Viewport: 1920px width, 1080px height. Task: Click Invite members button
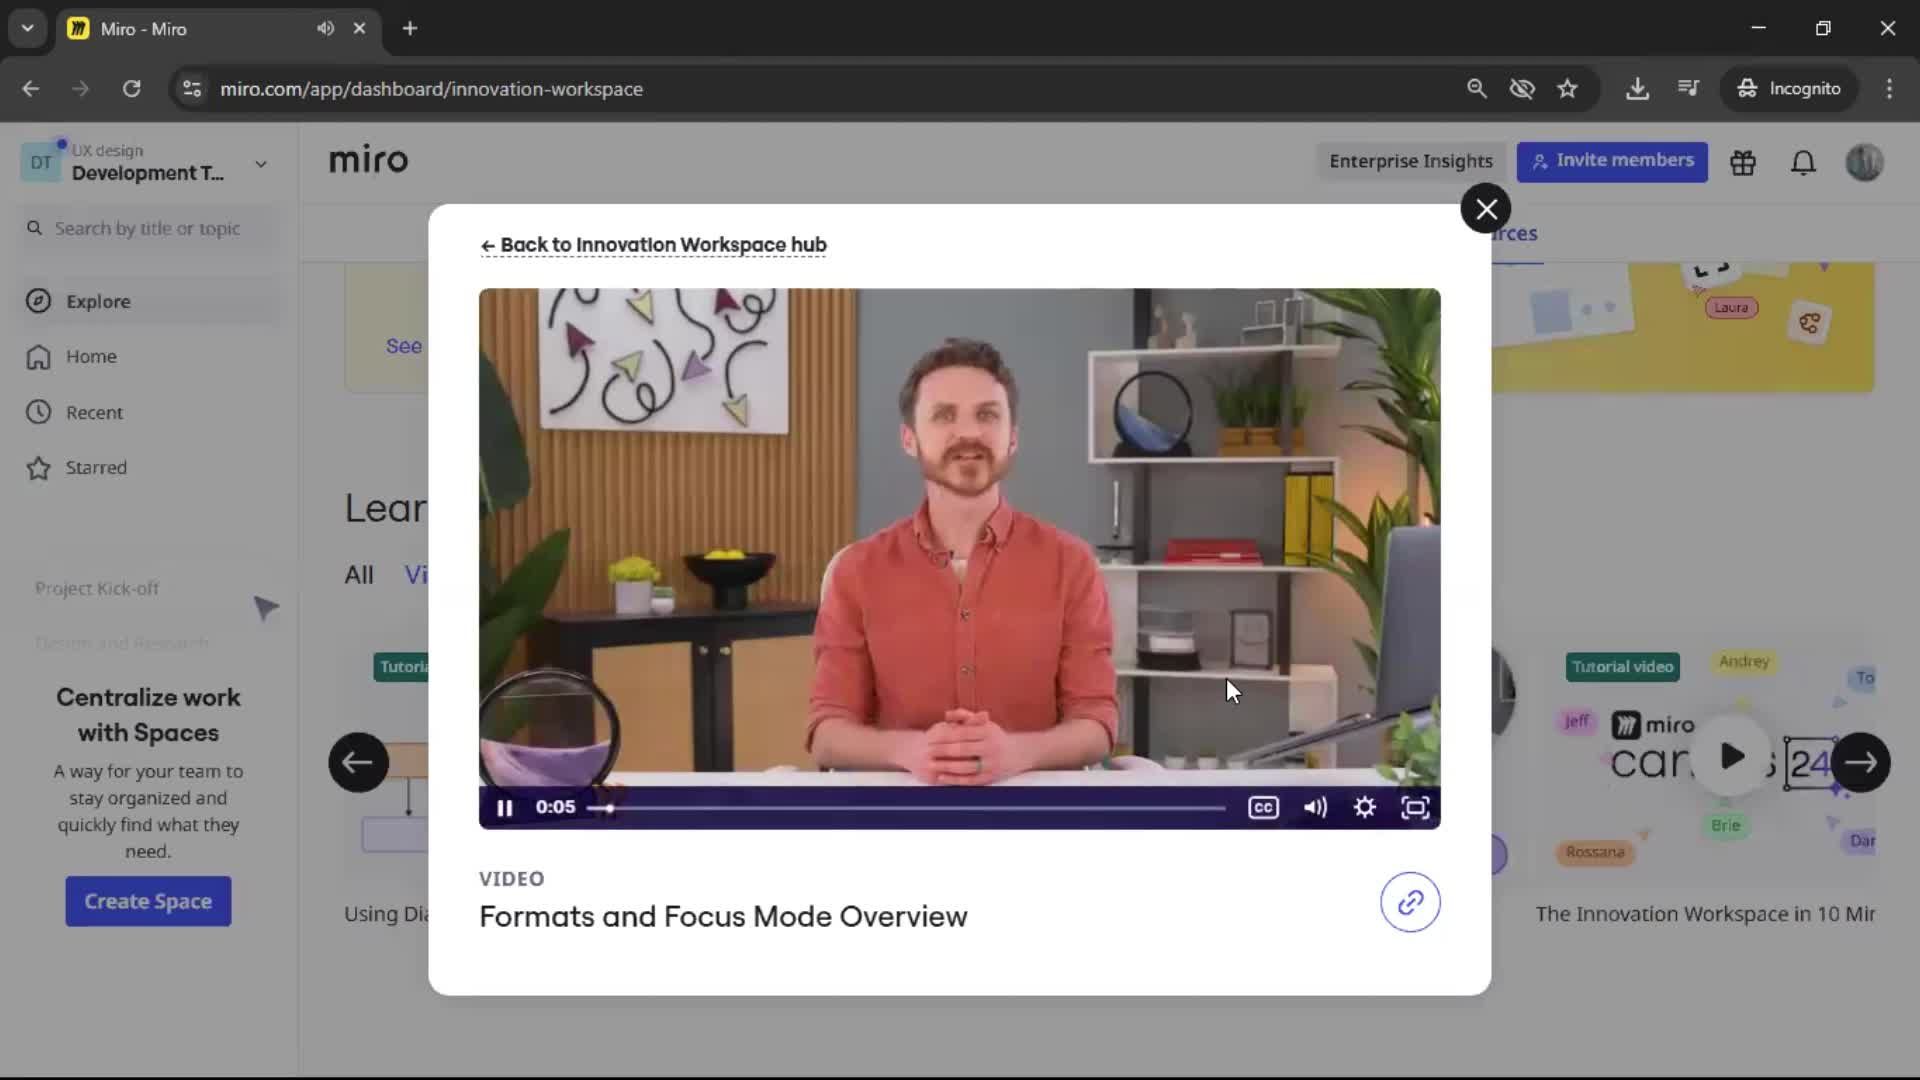(x=1612, y=161)
